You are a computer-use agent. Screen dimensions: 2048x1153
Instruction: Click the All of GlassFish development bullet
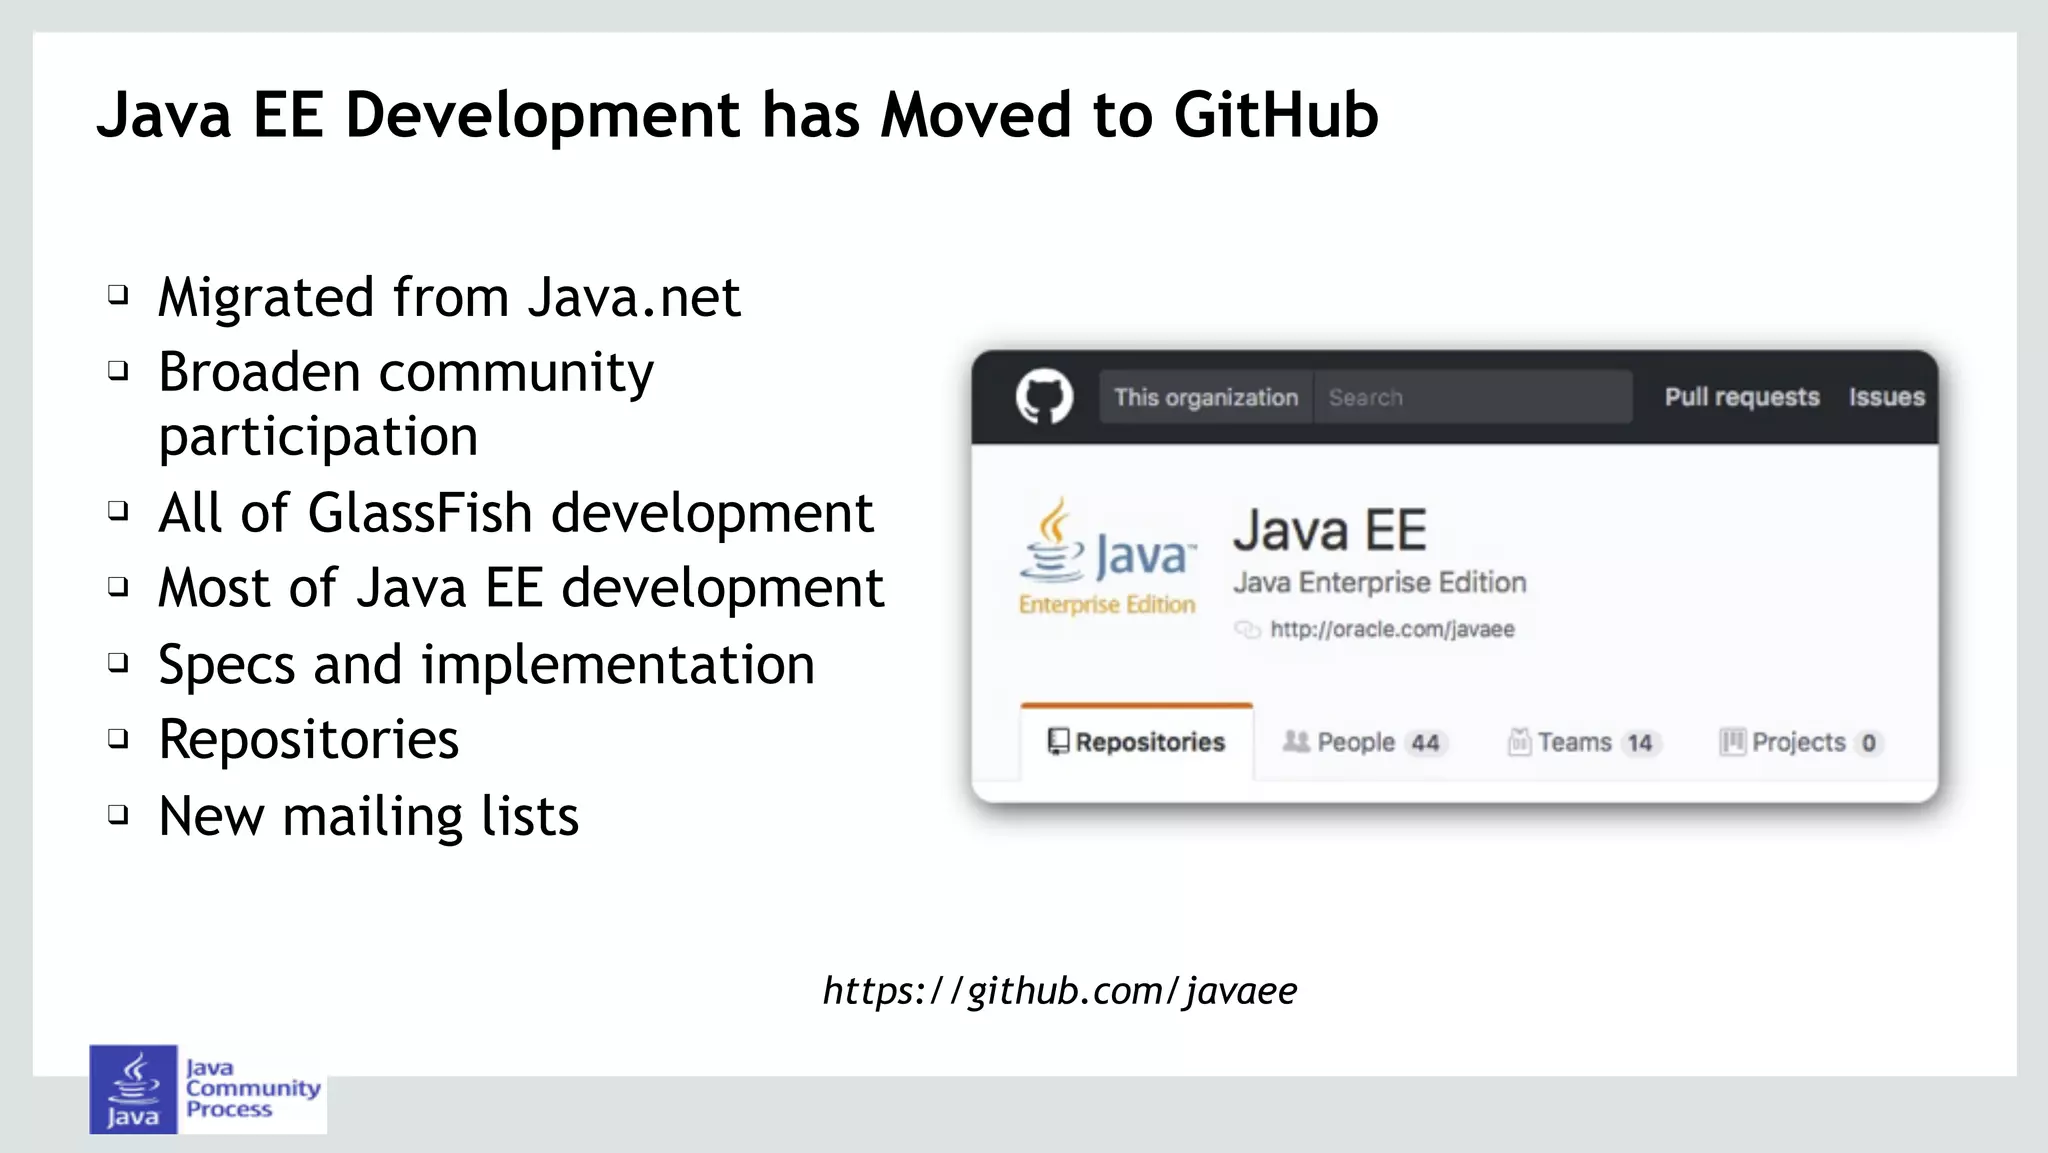pos(516,513)
